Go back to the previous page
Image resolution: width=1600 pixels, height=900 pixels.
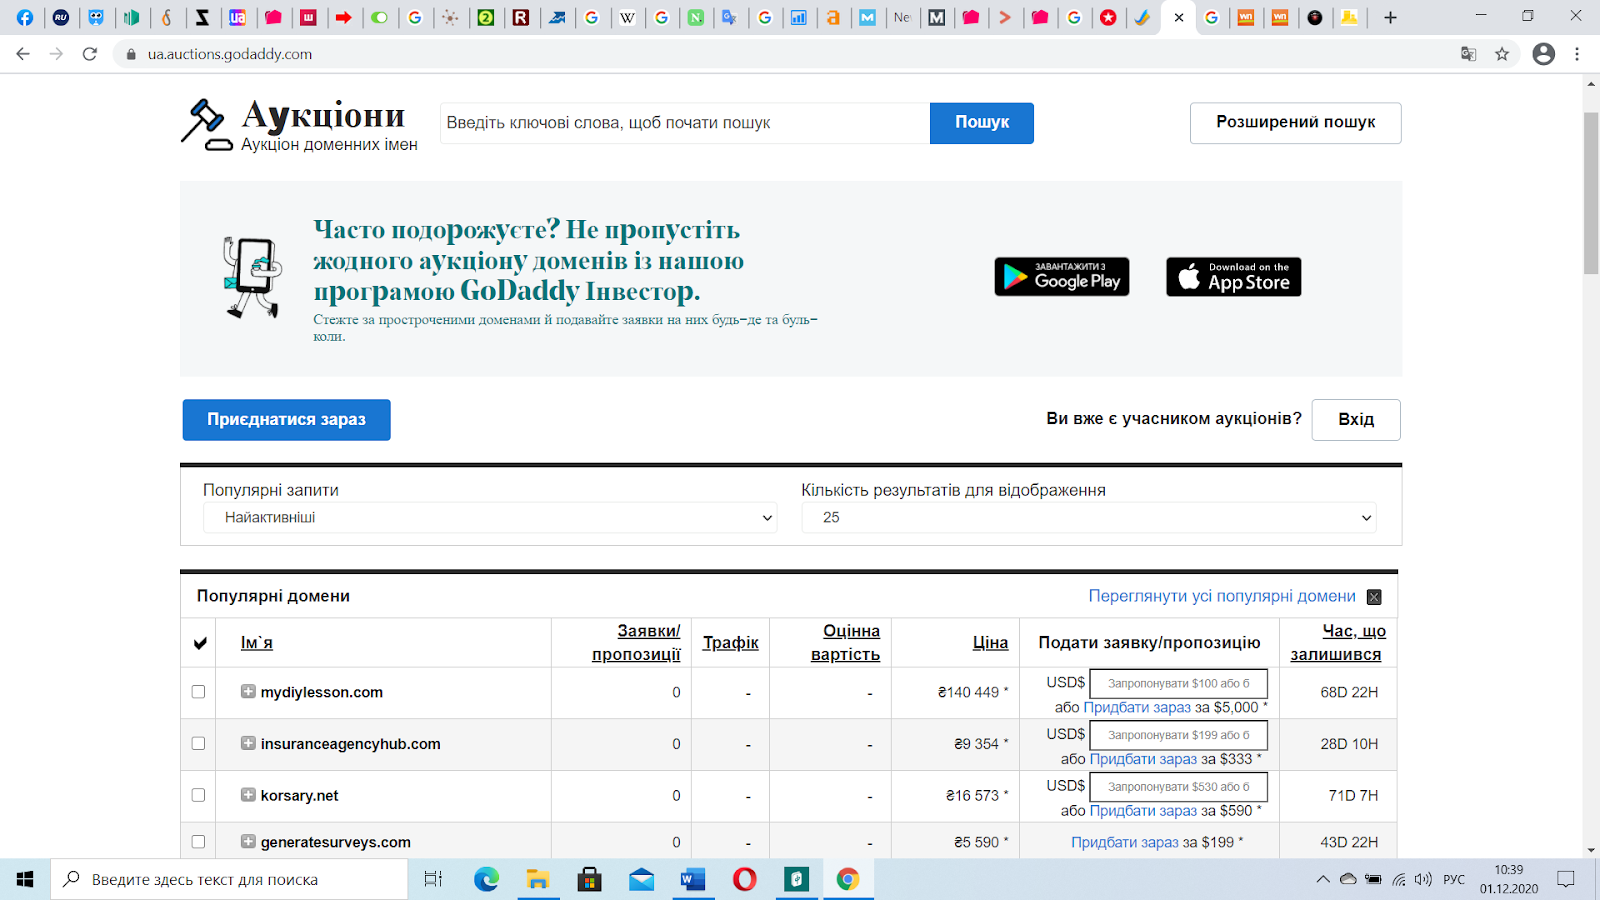pos(23,54)
